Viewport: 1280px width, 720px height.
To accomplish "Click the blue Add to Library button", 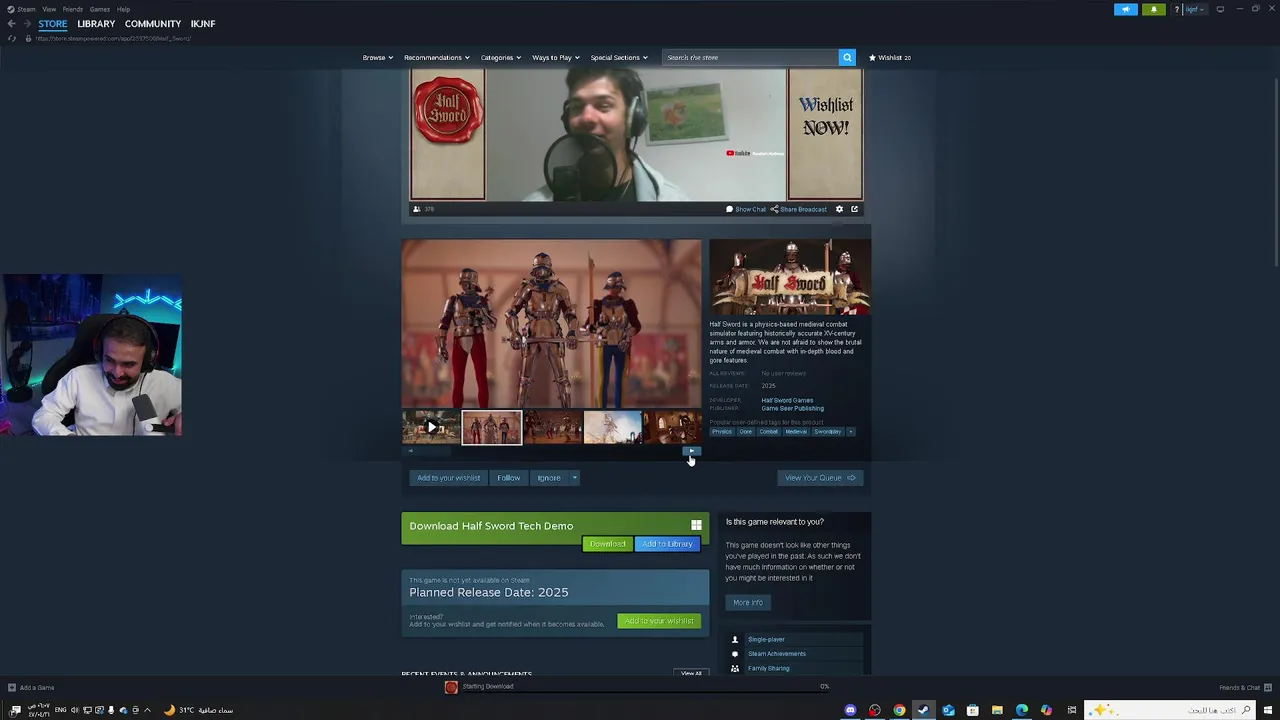I will coord(667,544).
